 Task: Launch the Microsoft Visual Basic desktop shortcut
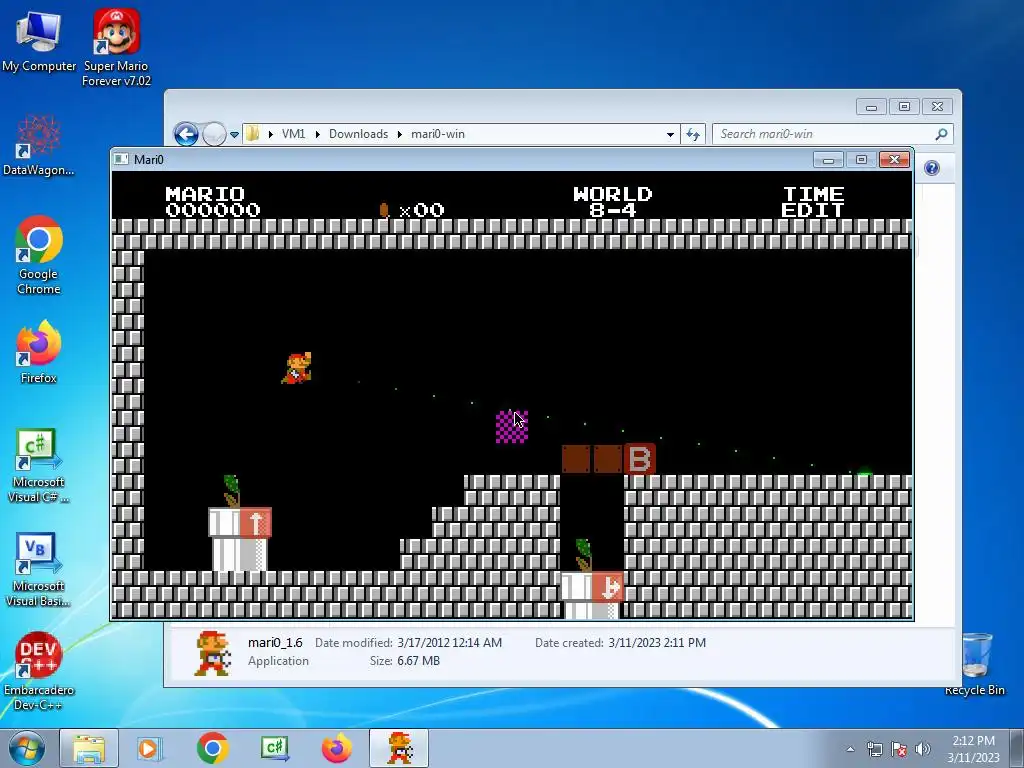[x=39, y=569]
